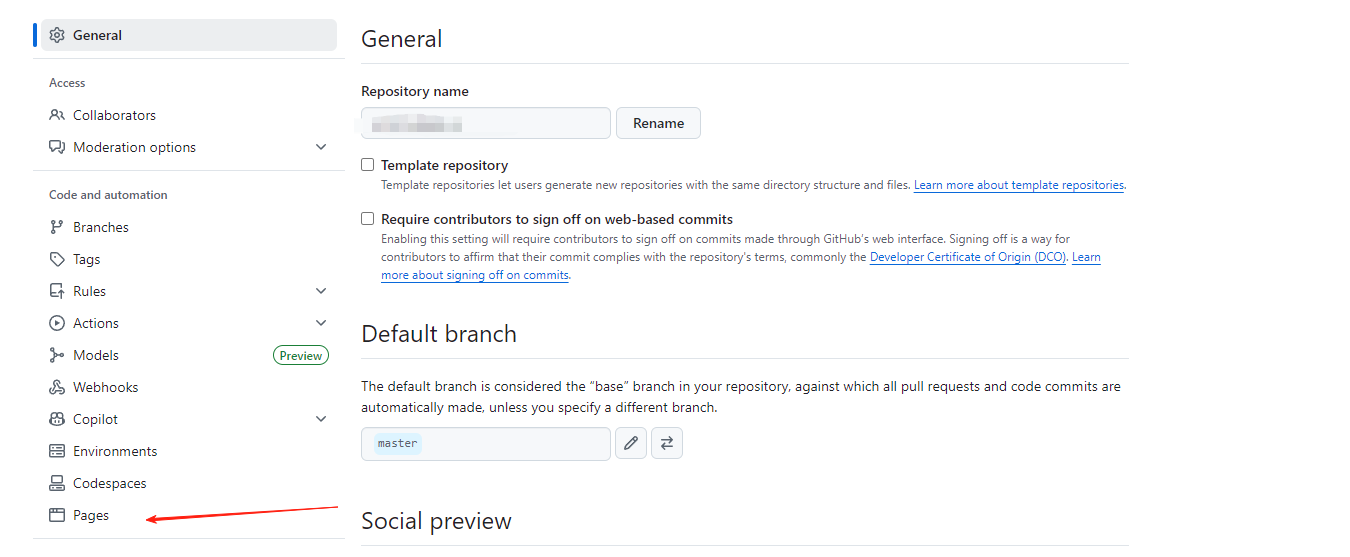Image resolution: width=1350 pixels, height=557 pixels.
Task: Click the pencil icon to rename default branch
Action: point(630,443)
